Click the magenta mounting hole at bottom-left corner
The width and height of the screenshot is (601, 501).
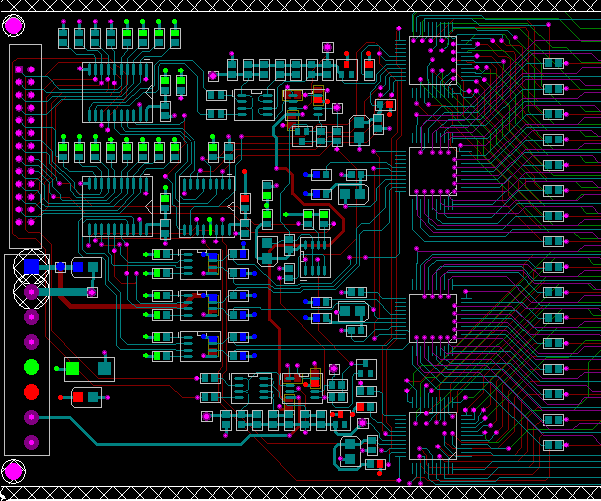[x=13, y=470]
